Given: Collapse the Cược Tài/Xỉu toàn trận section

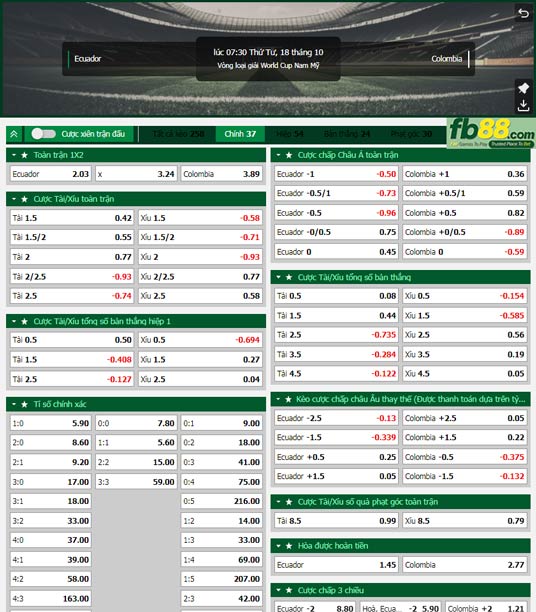Looking at the screenshot, I should pyautogui.click(x=14, y=199).
